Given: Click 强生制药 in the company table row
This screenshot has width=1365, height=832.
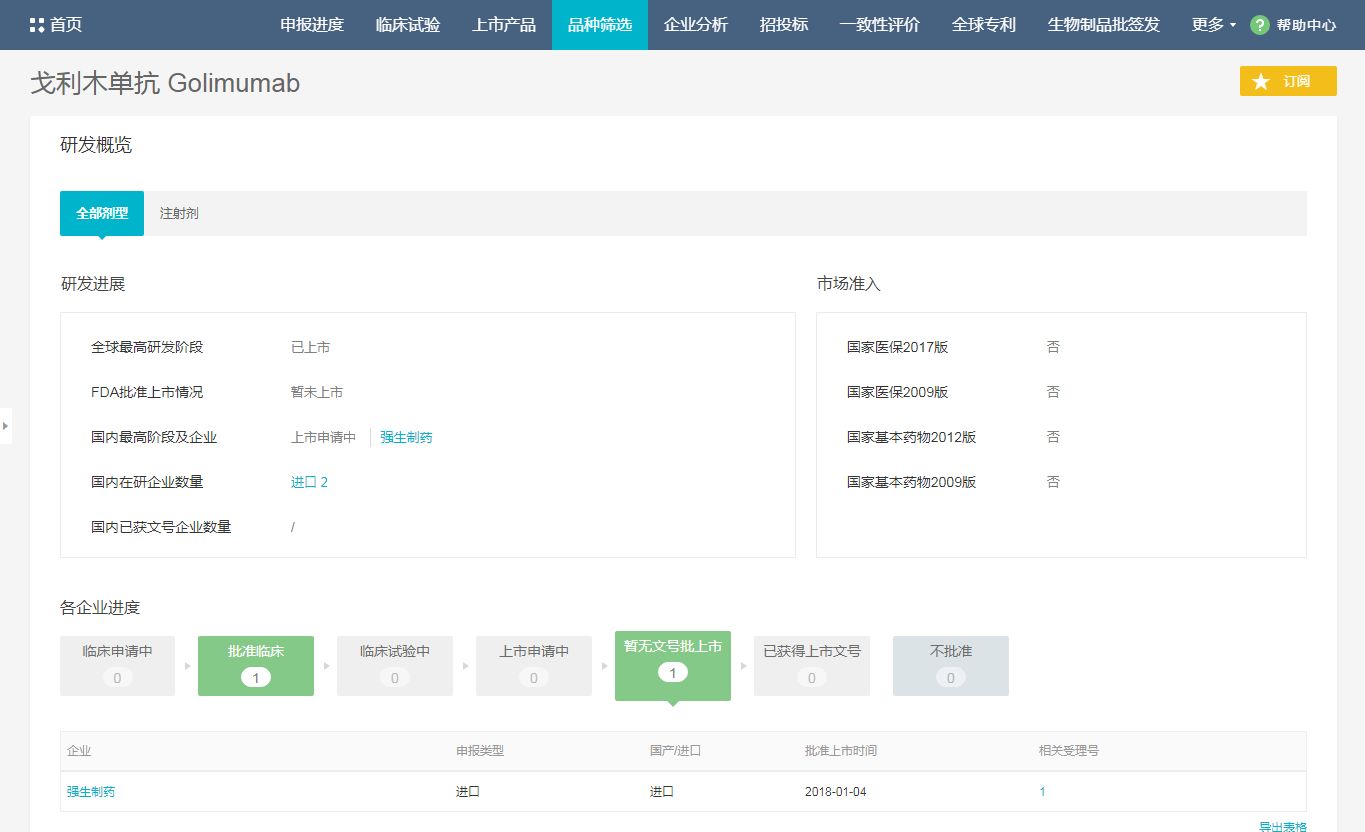Looking at the screenshot, I should [x=91, y=791].
